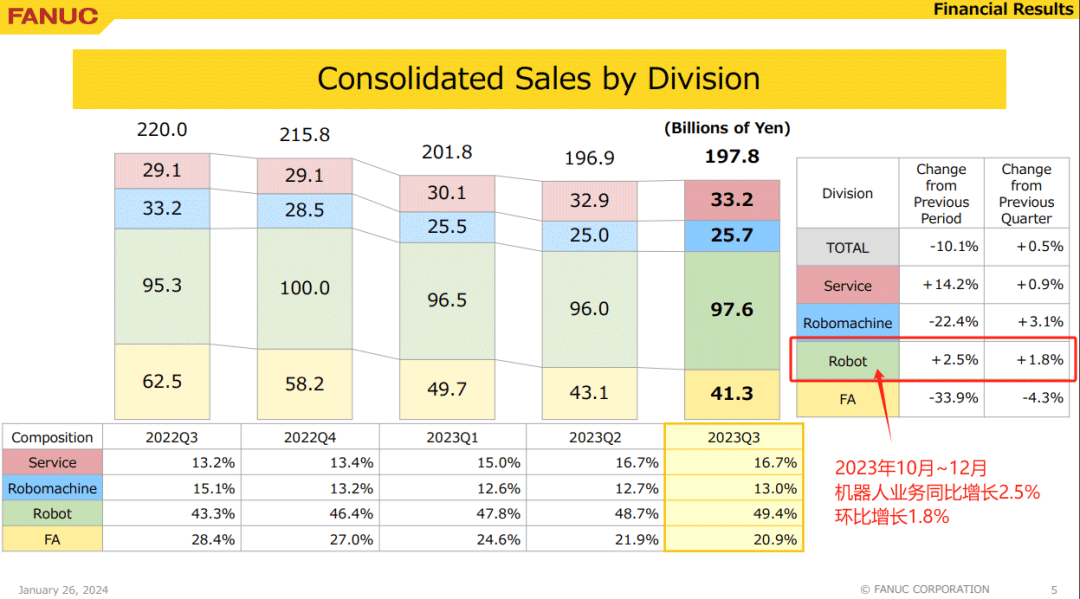Click the 100.0 Robot bar segment

(x=304, y=288)
